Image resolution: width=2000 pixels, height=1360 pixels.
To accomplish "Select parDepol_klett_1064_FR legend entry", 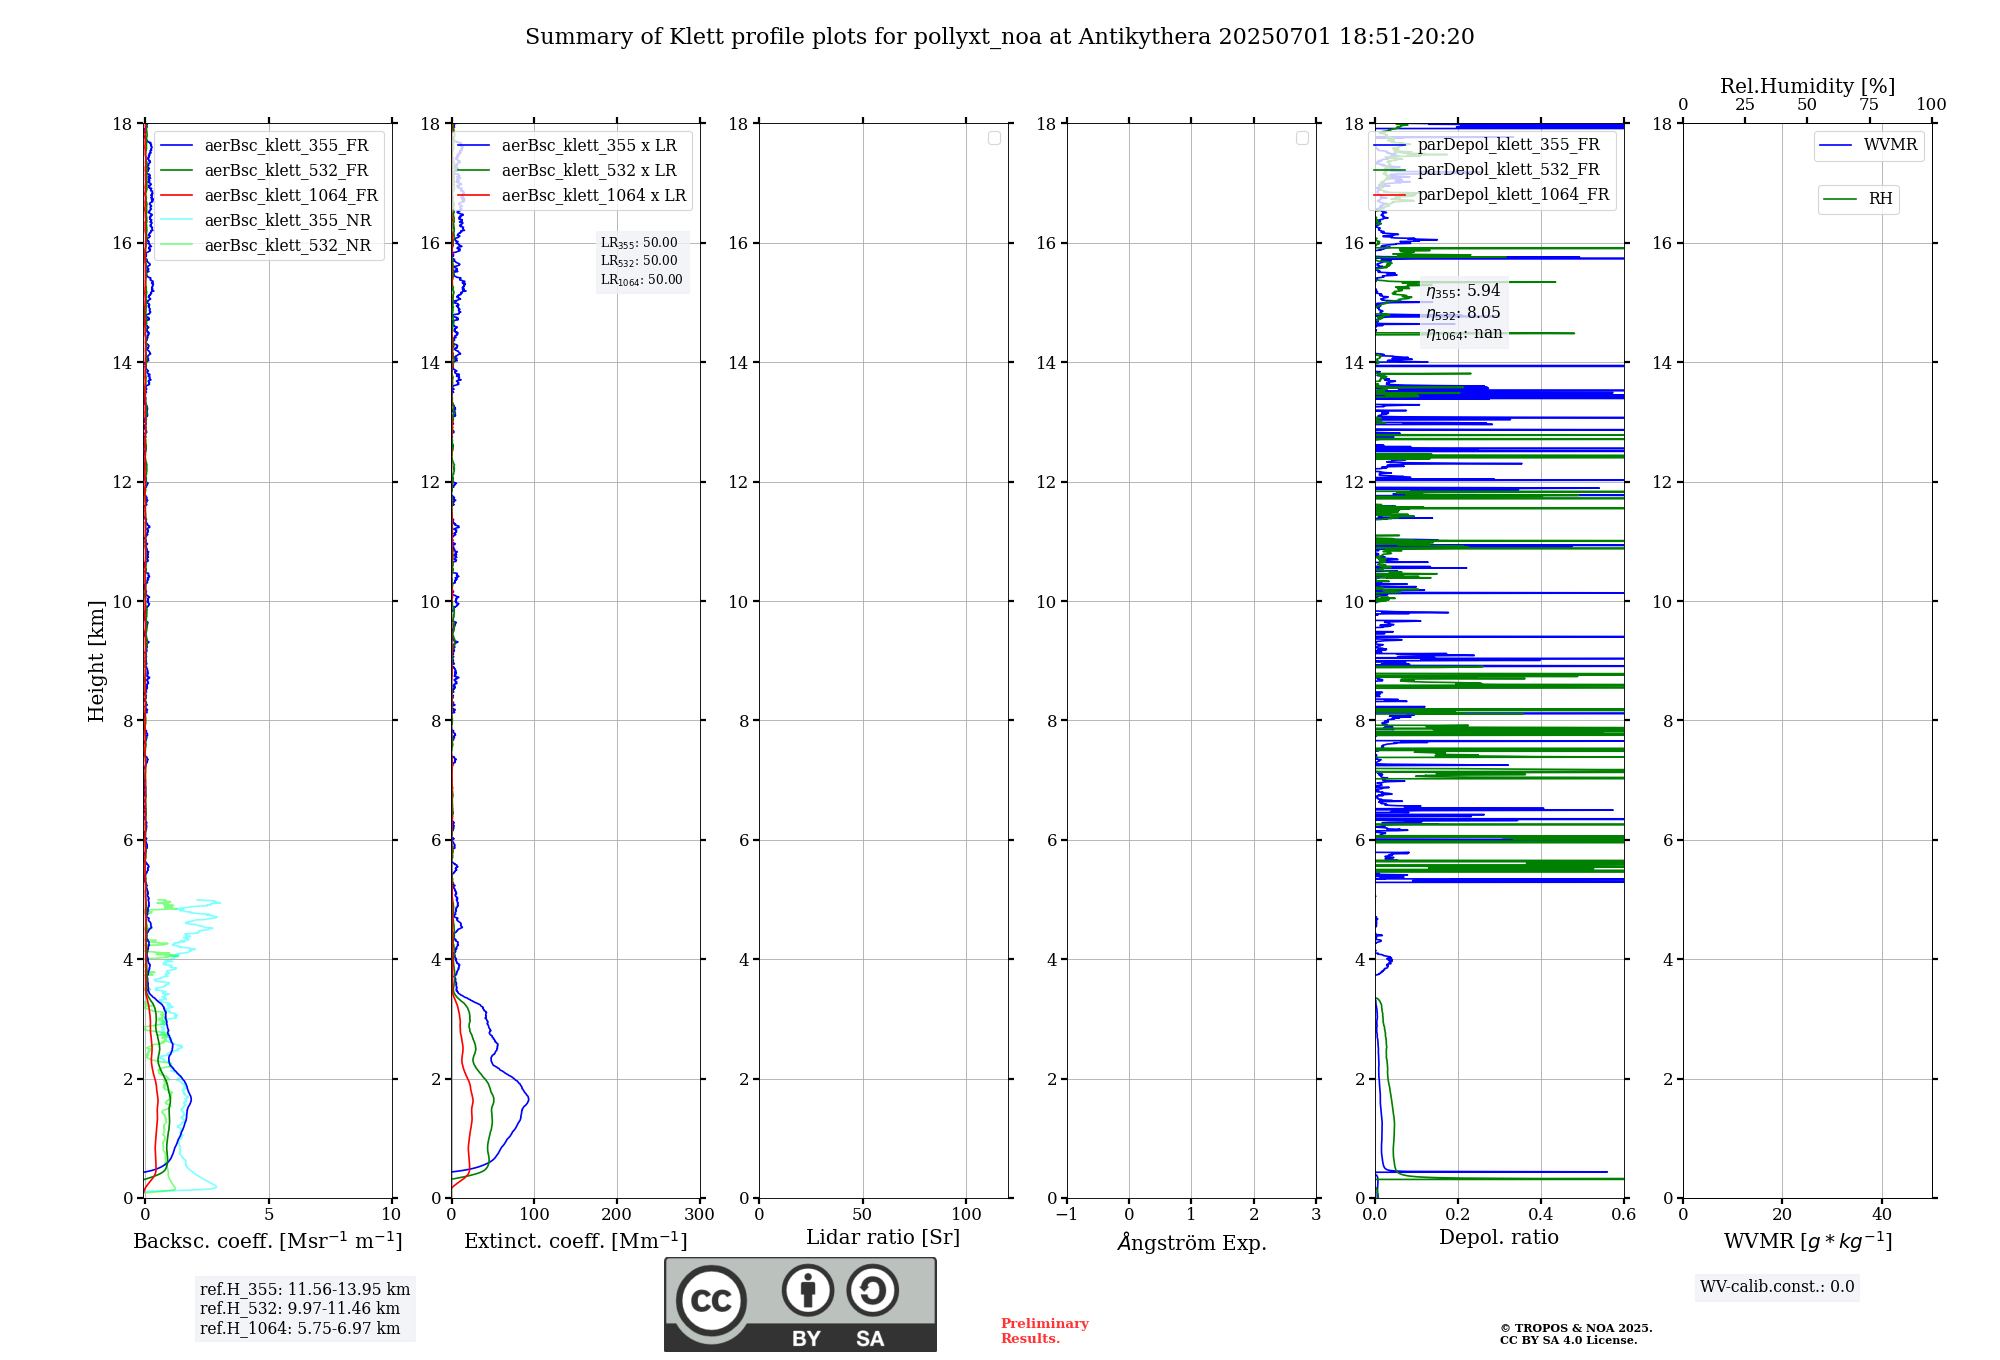I will point(1492,194).
